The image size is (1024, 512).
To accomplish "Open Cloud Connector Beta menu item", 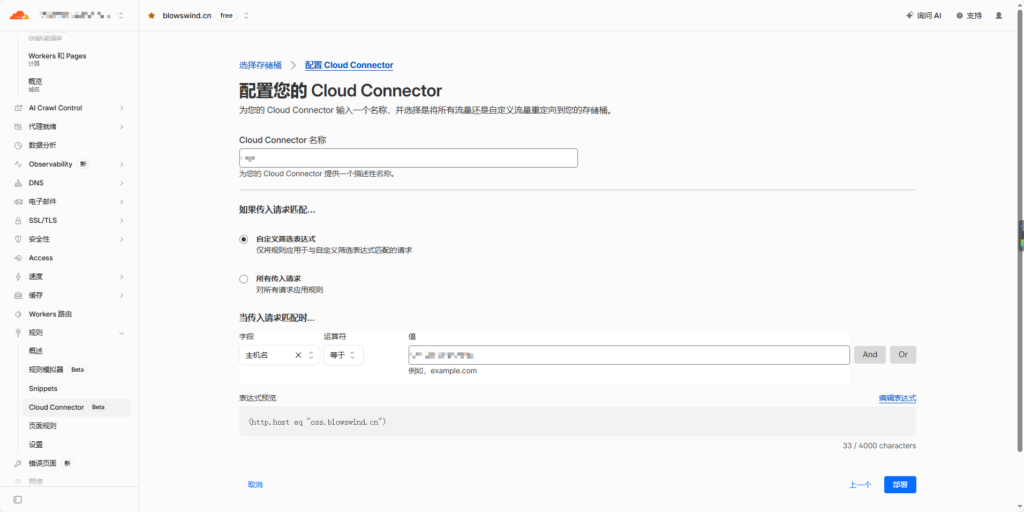I will pyautogui.click(x=76, y=407).
